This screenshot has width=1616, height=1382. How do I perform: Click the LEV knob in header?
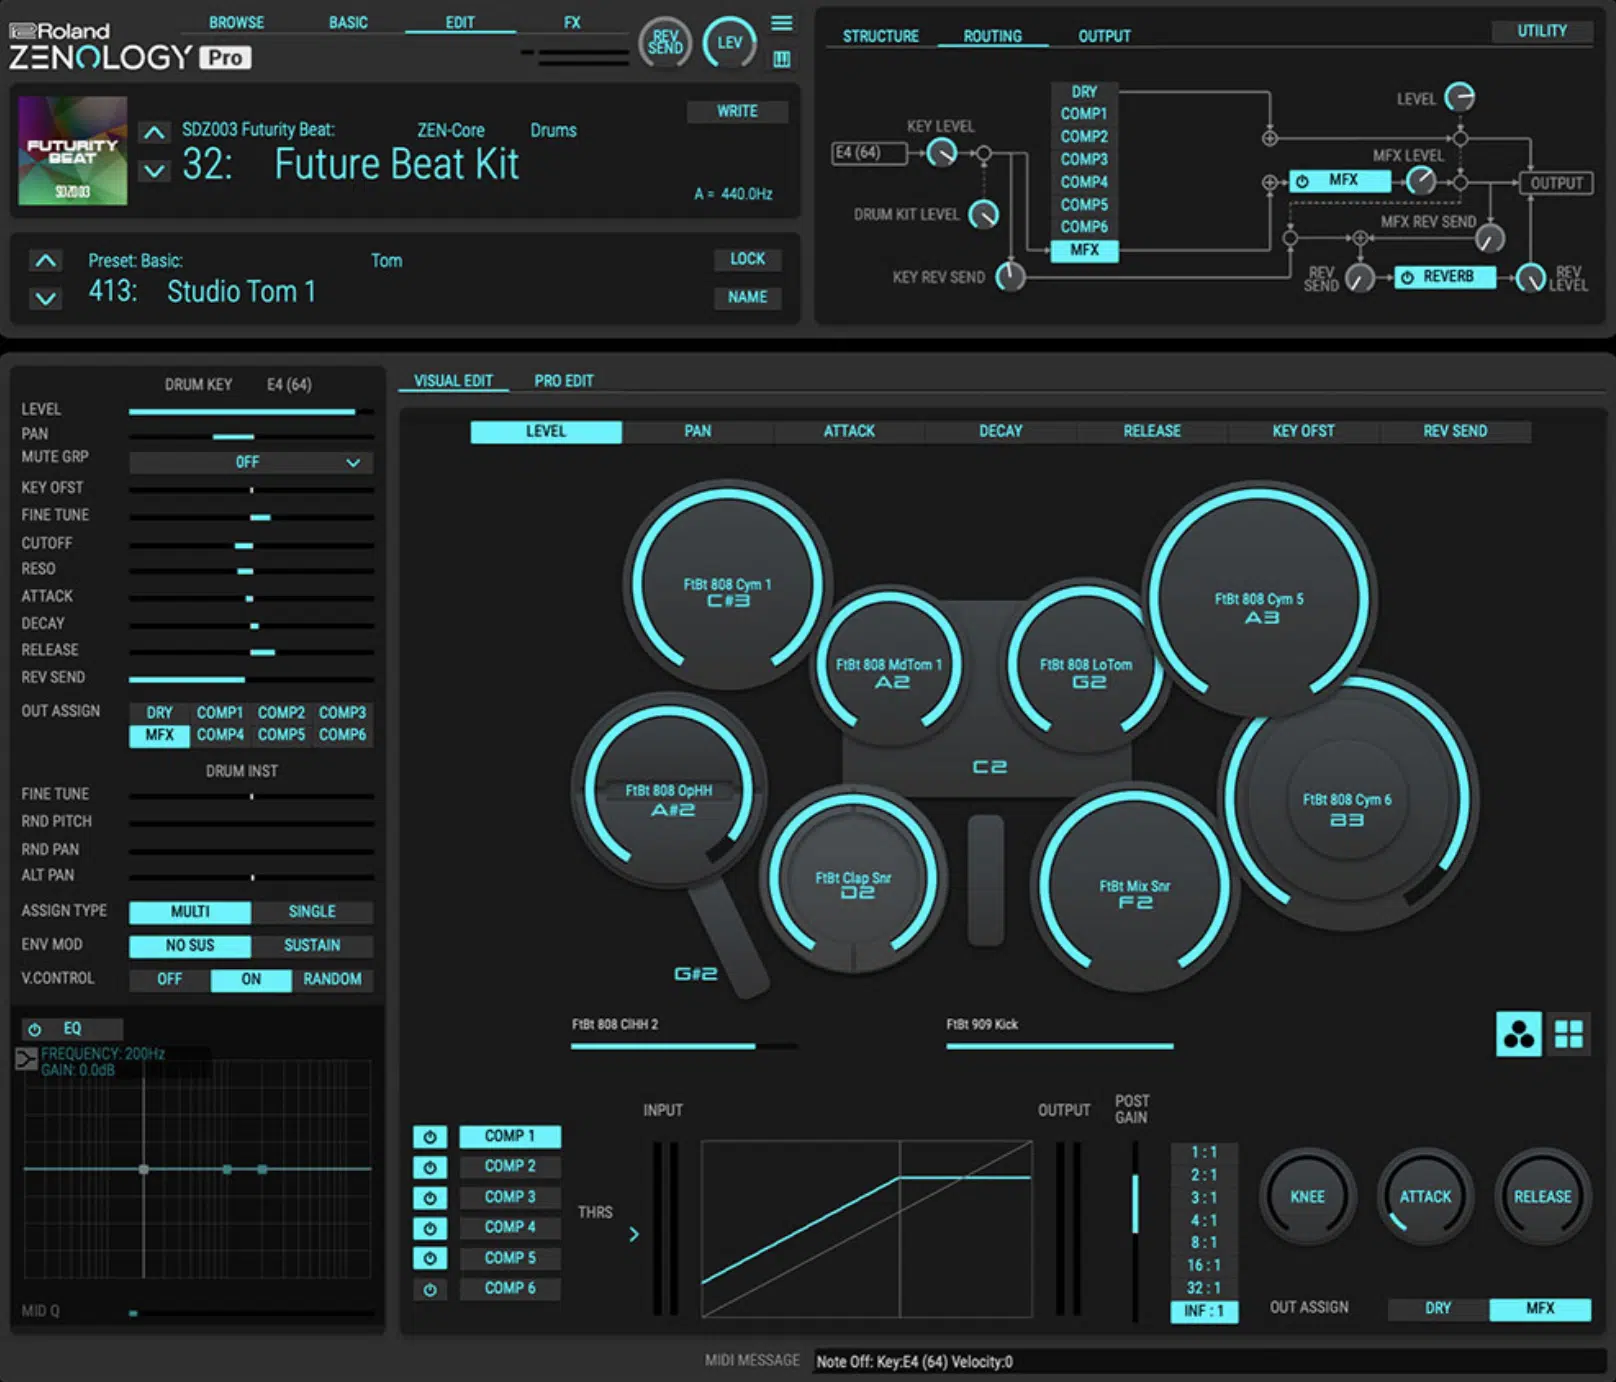[730, 43]
